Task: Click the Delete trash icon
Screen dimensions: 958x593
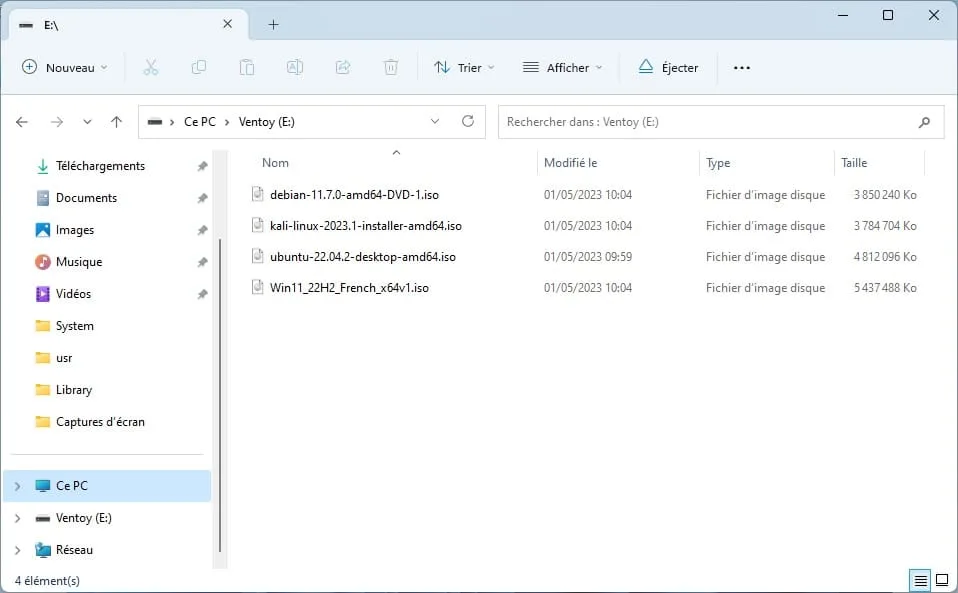Action: click(x=391, y=68)
